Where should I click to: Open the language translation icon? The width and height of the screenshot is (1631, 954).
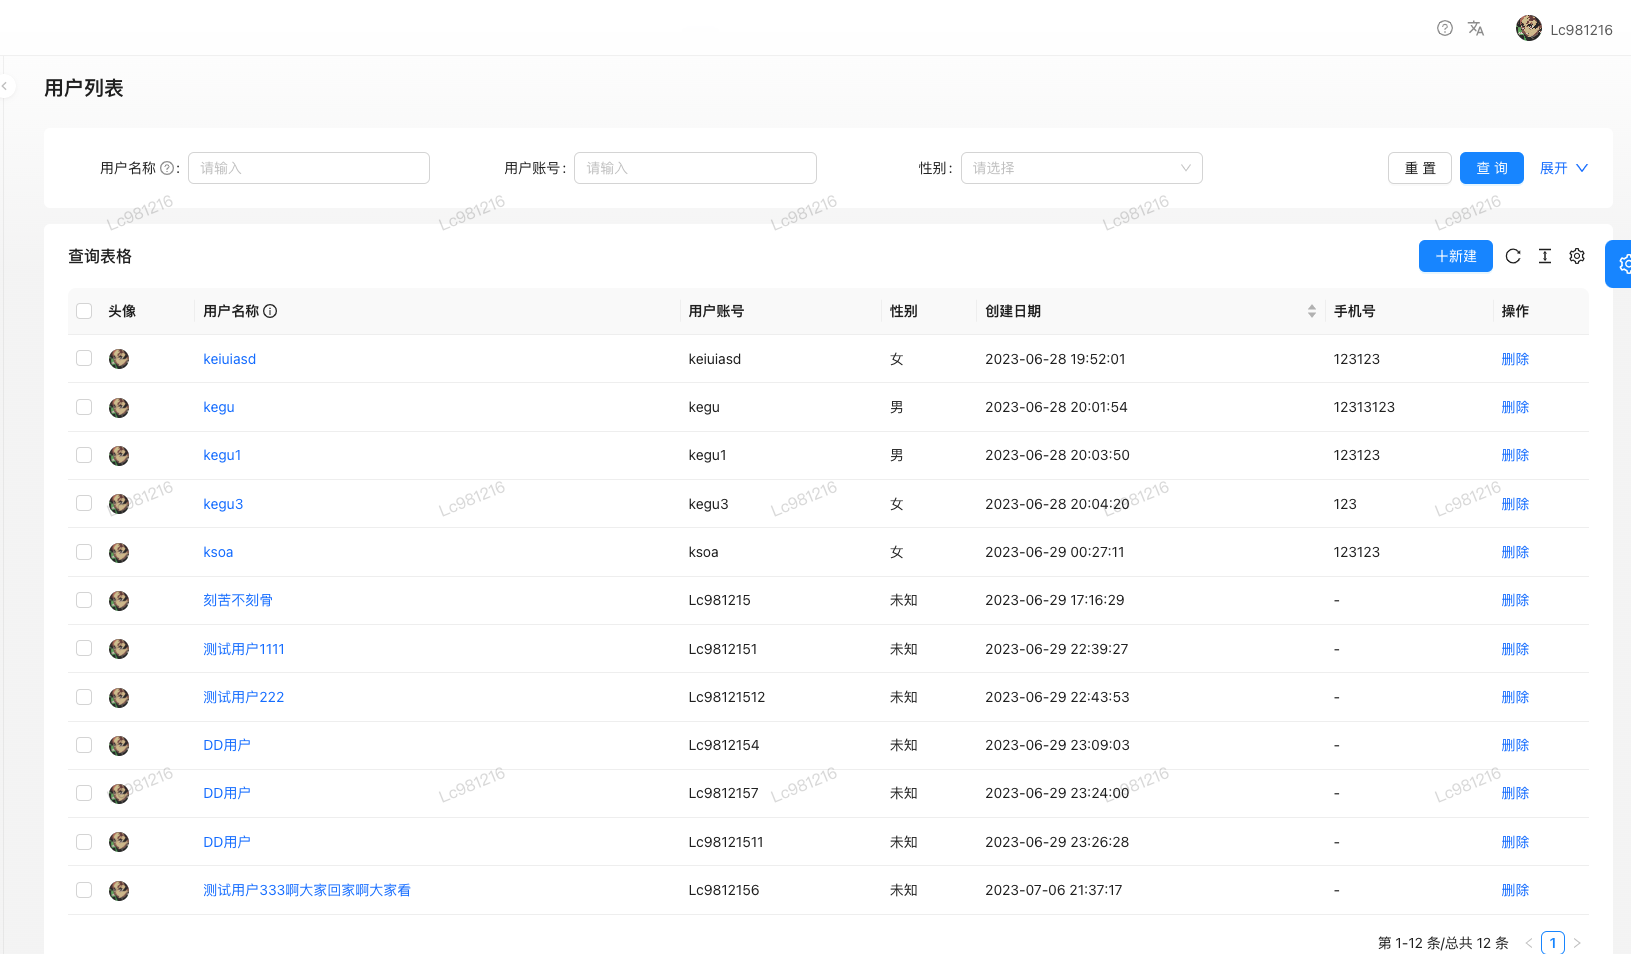pos(1476,28)
